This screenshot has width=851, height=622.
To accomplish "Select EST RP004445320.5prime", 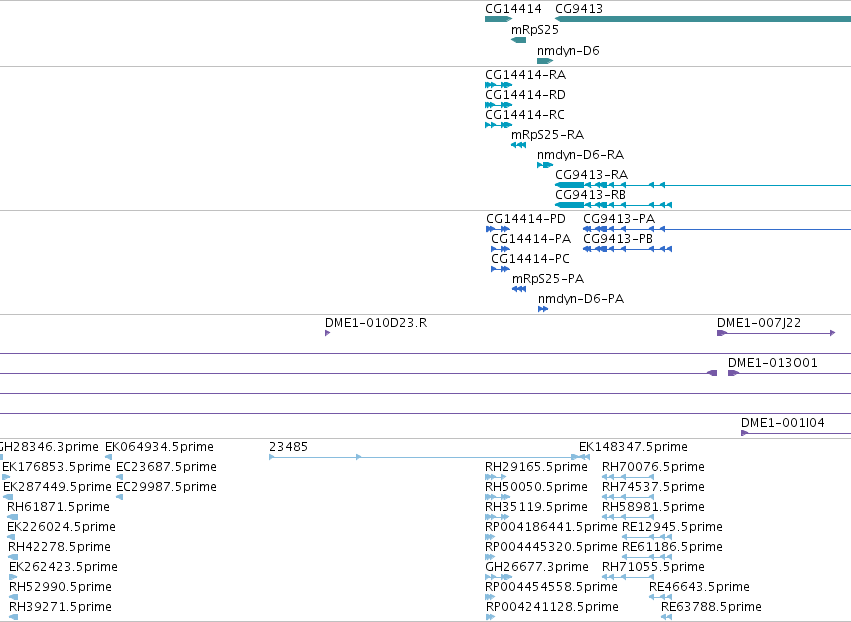I will point(551,547).
